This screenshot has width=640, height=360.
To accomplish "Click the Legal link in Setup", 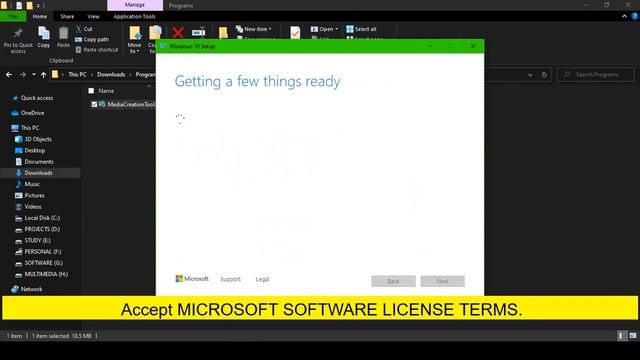I will pos(262,279).
